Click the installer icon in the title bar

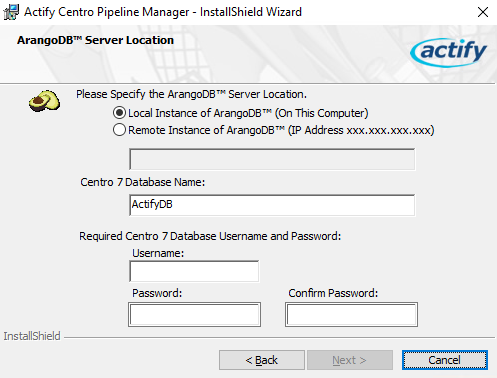point(11,12)
